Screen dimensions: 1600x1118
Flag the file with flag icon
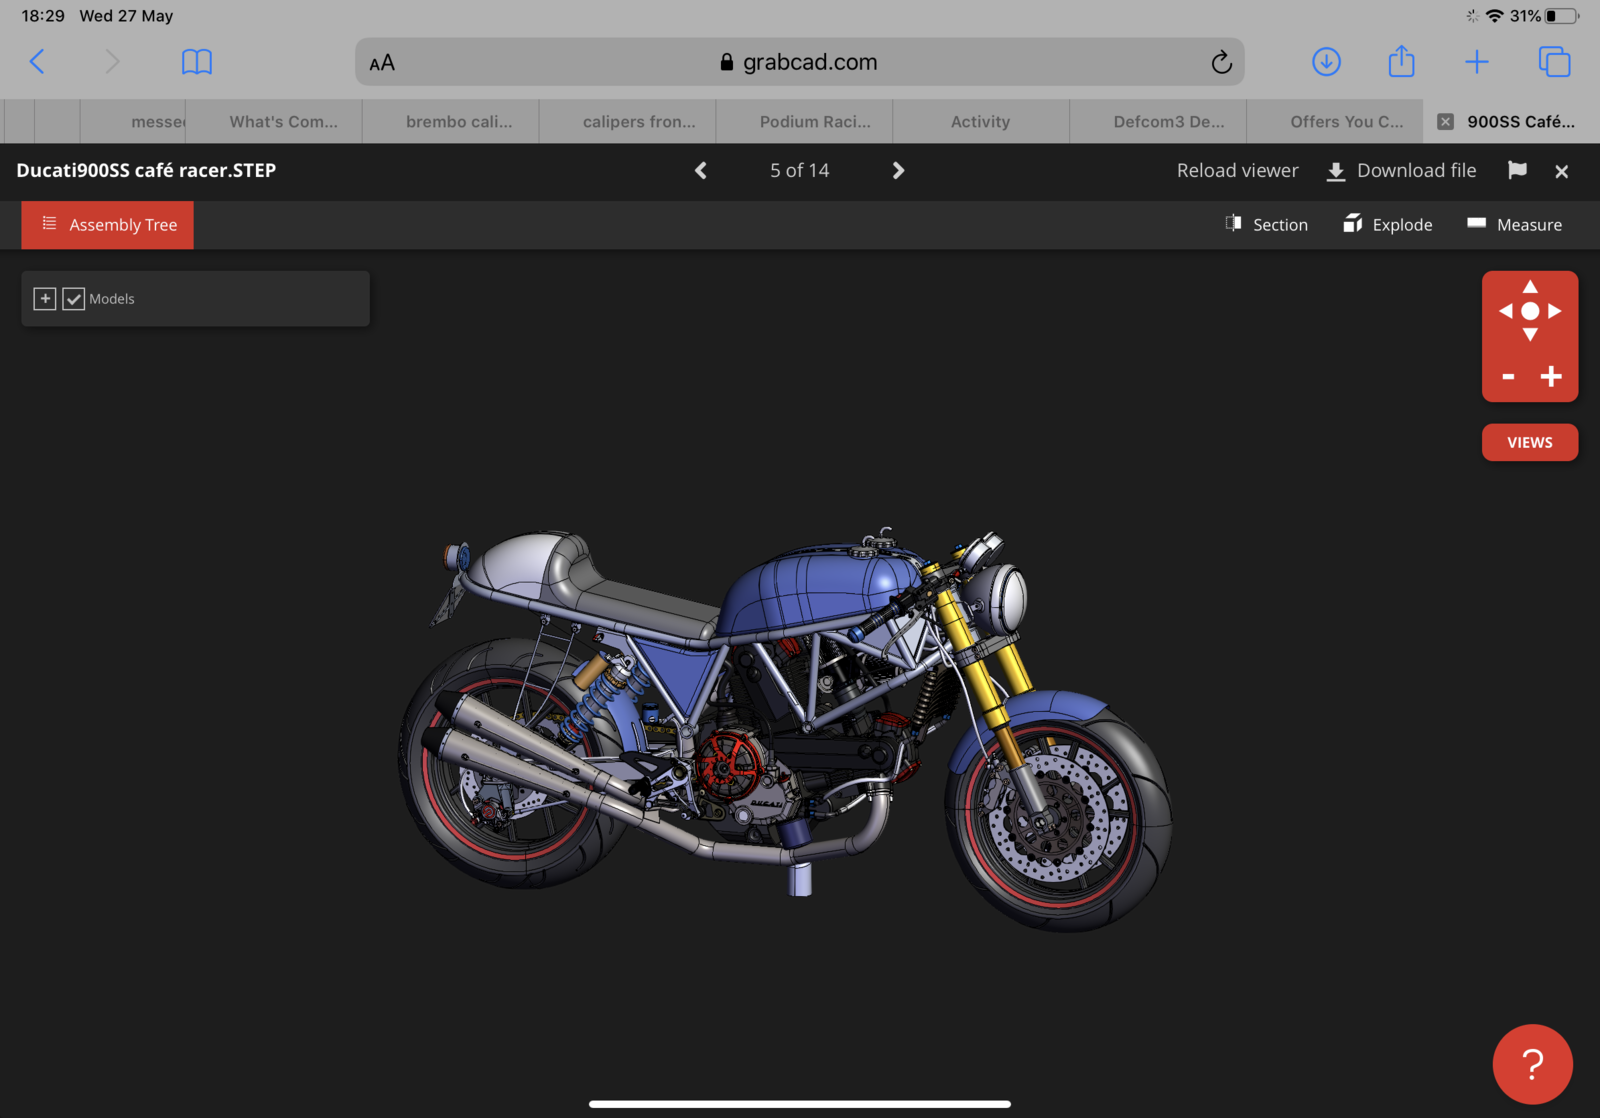click(x=1517, y=170)
